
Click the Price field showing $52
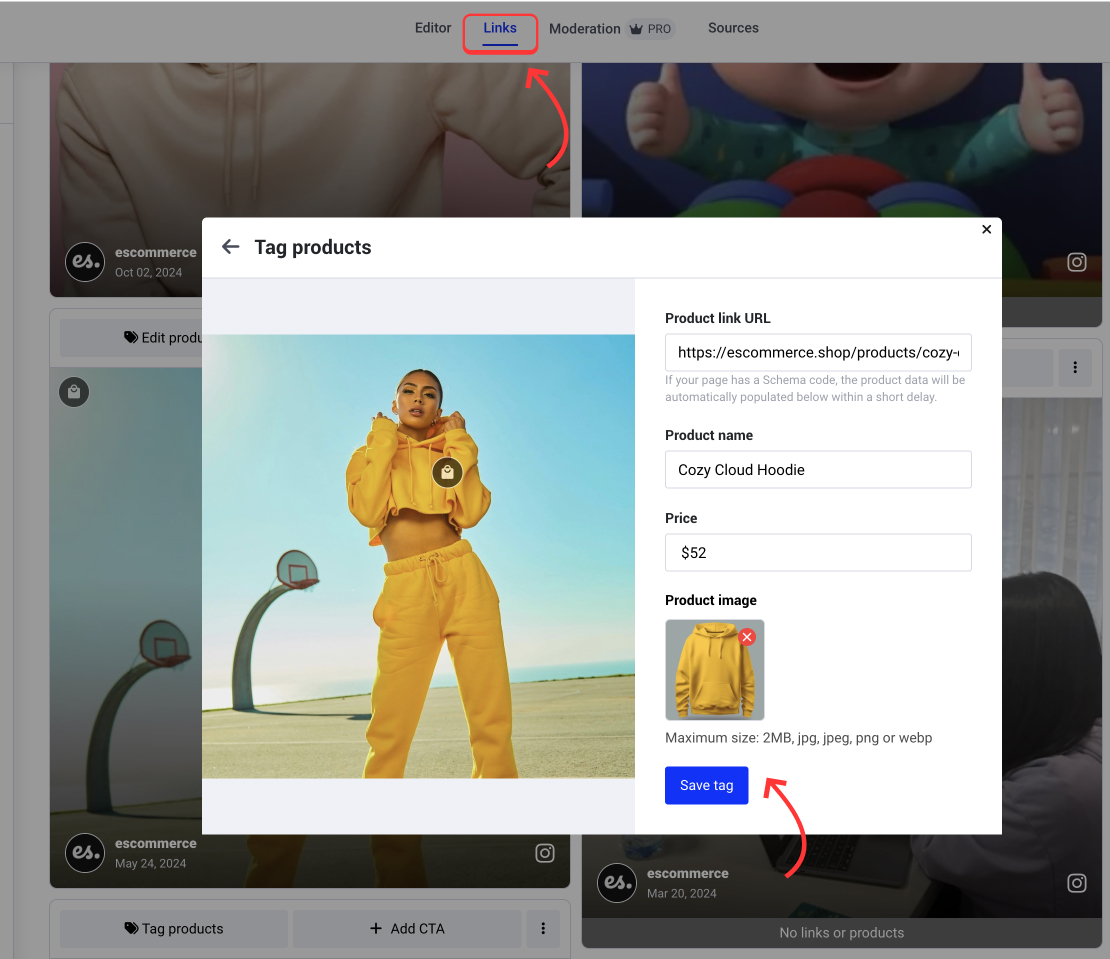818,552
